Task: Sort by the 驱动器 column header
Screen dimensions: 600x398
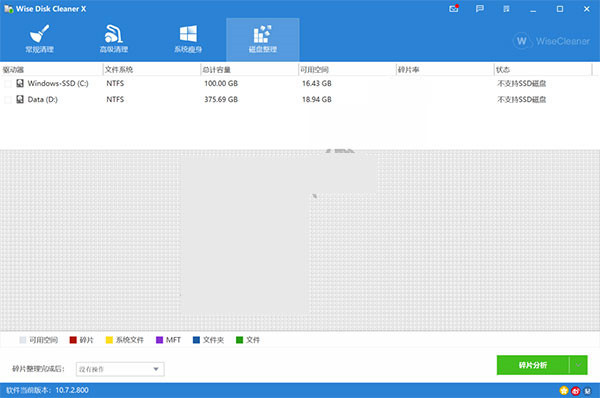Action: pos(51,70)
